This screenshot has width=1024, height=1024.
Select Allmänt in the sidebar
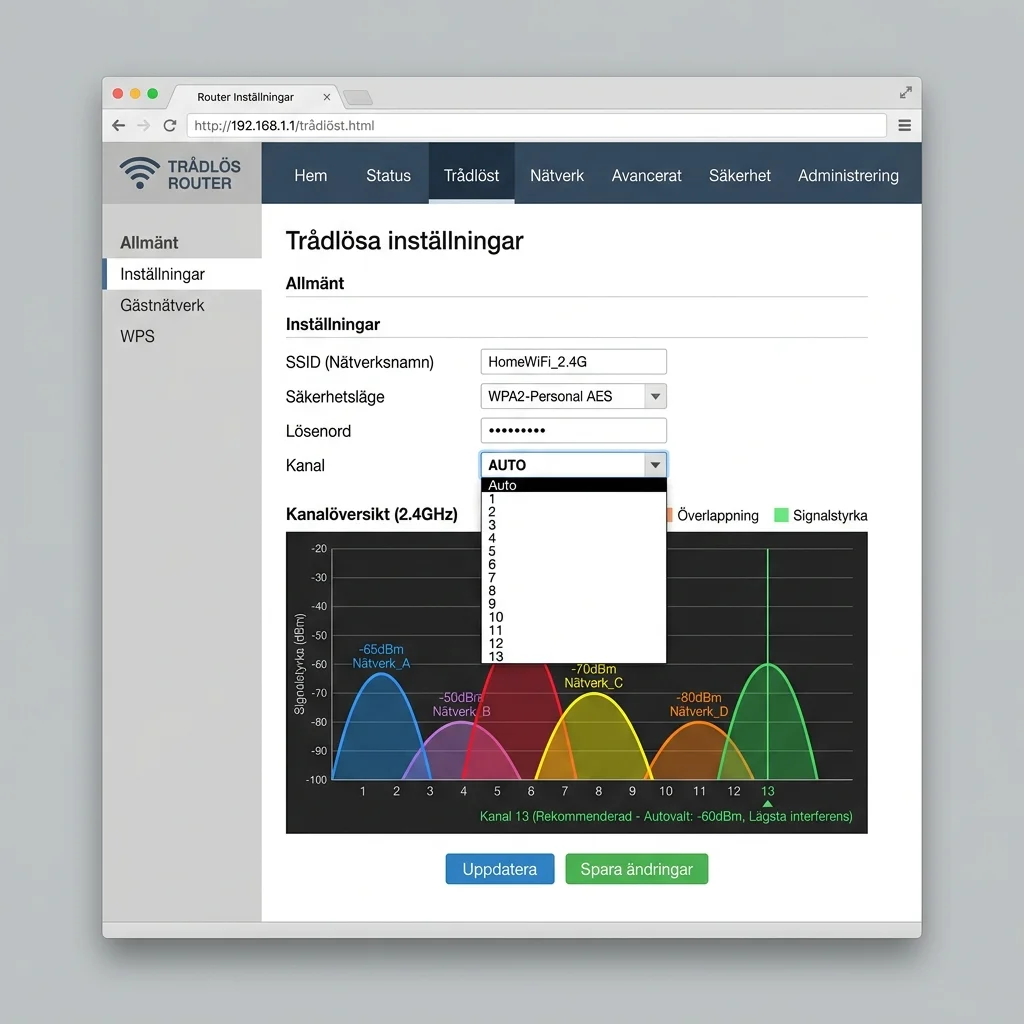149,243
